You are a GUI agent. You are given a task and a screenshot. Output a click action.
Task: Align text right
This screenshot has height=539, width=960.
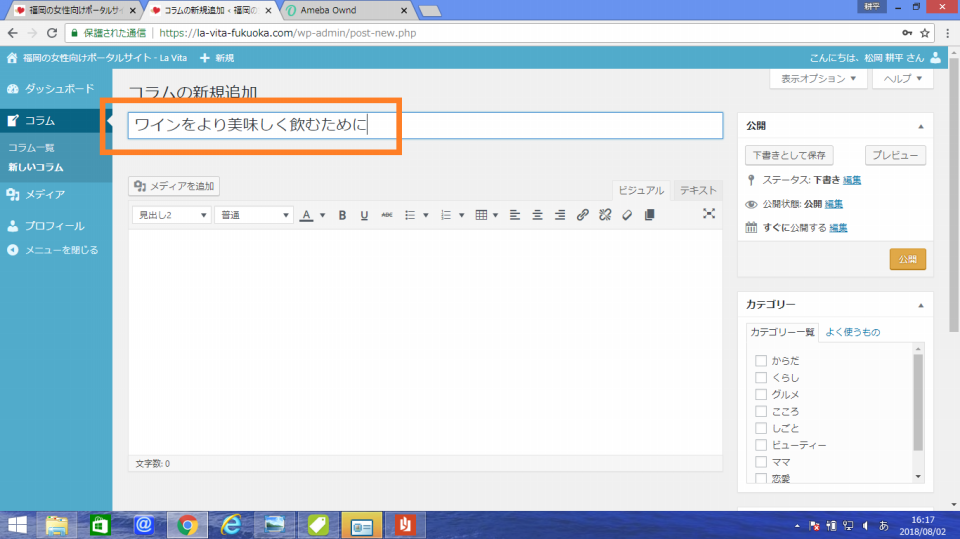click(560, 215)
